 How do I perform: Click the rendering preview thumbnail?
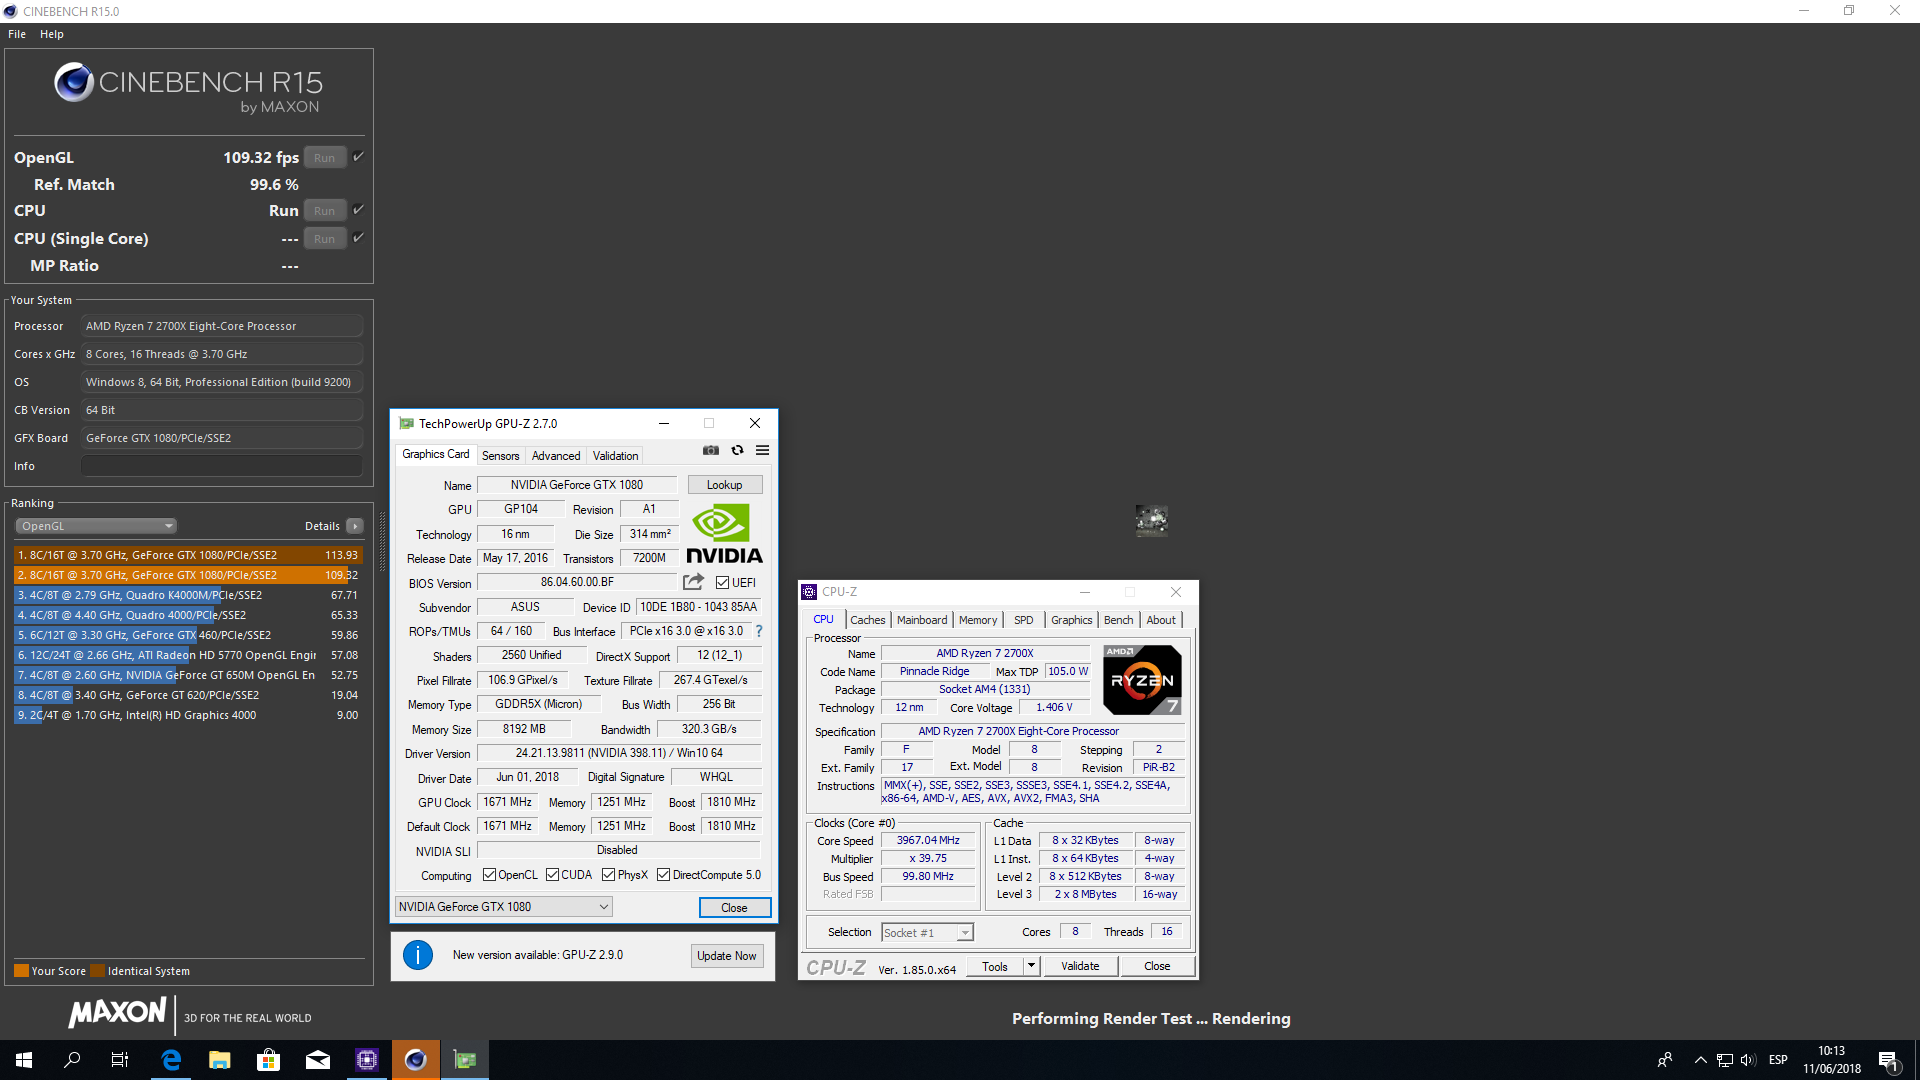pyautogui.click(x=1152, y=520)
